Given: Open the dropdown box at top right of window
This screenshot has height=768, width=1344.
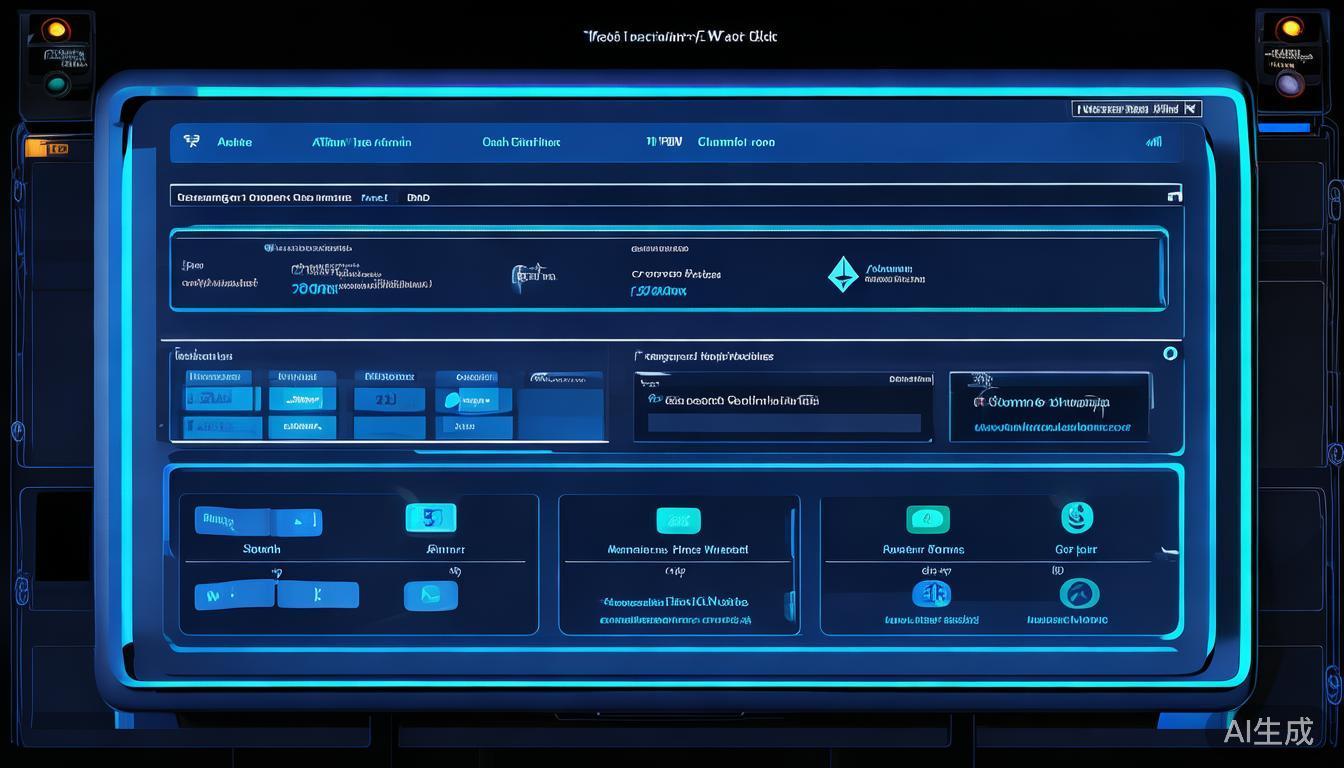Looking at the screenshot, I should click(x=1136, y=108).
